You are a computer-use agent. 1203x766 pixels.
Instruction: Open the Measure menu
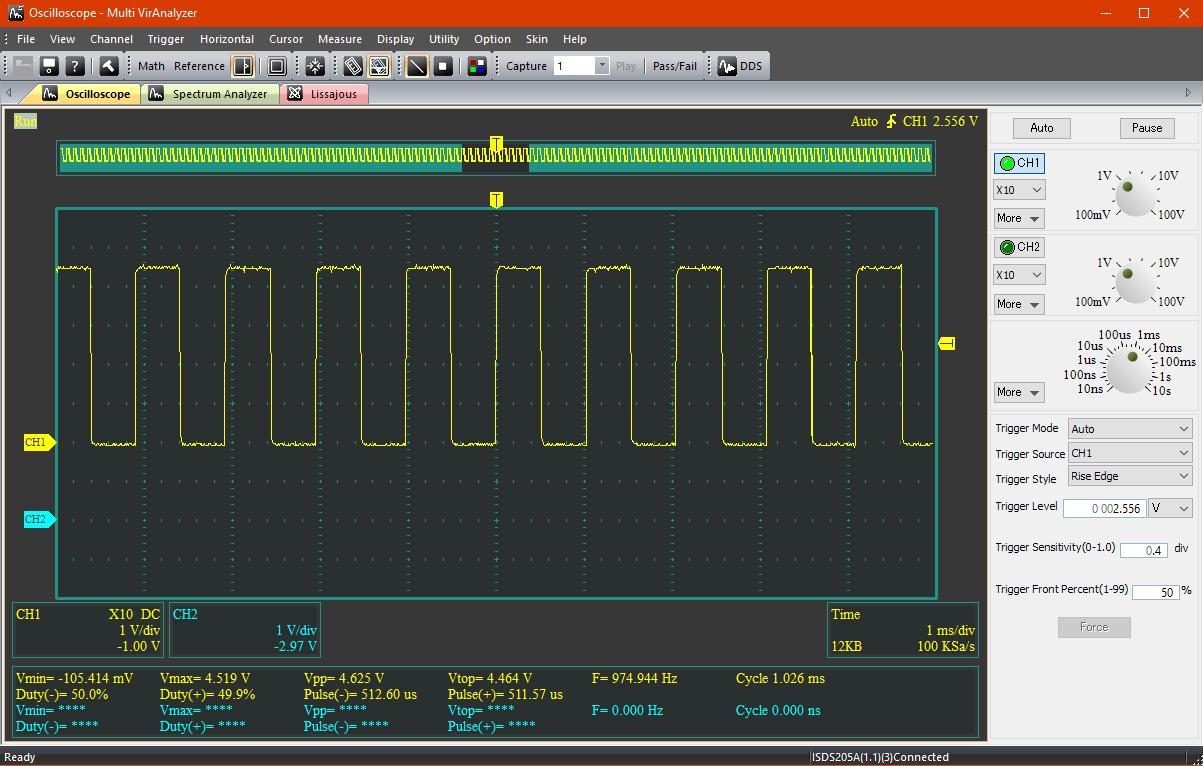click(x=340, y=39)
